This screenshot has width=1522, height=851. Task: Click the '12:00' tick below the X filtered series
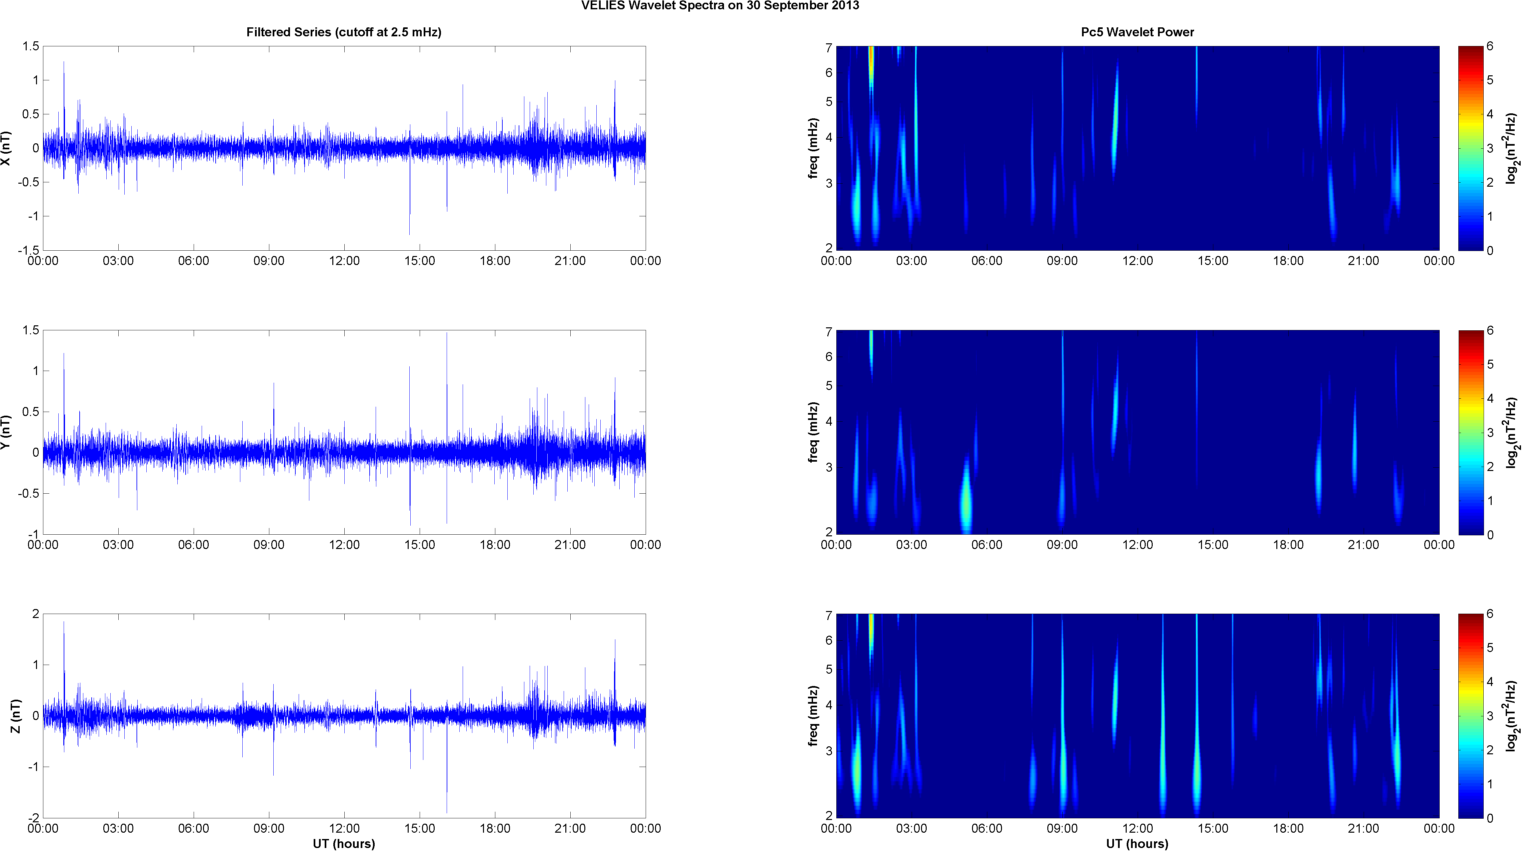click(344, 261)
